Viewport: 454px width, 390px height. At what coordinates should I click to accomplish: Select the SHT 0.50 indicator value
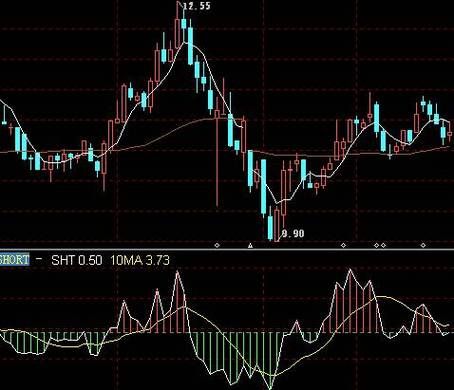click(x=77, y=260)
